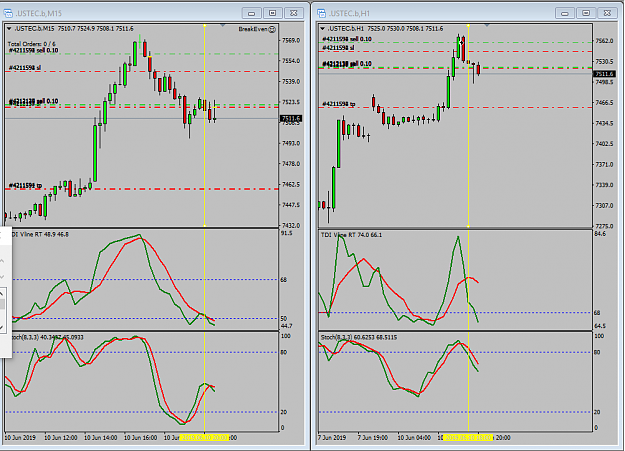Click the chart shift triangle marker atop the M15 chart
This screenshot has height=451, width=625.
coord(223,26)
